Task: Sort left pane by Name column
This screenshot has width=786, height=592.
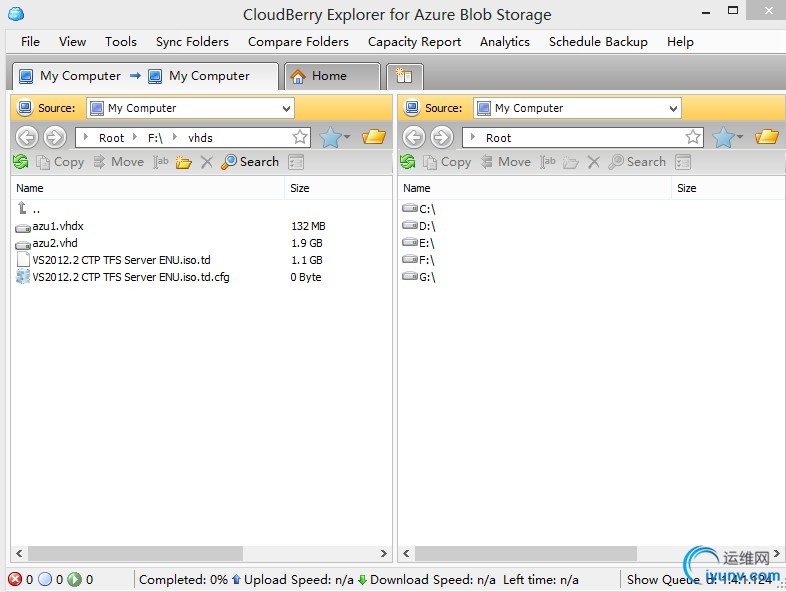Action: [x=148, y=188]
